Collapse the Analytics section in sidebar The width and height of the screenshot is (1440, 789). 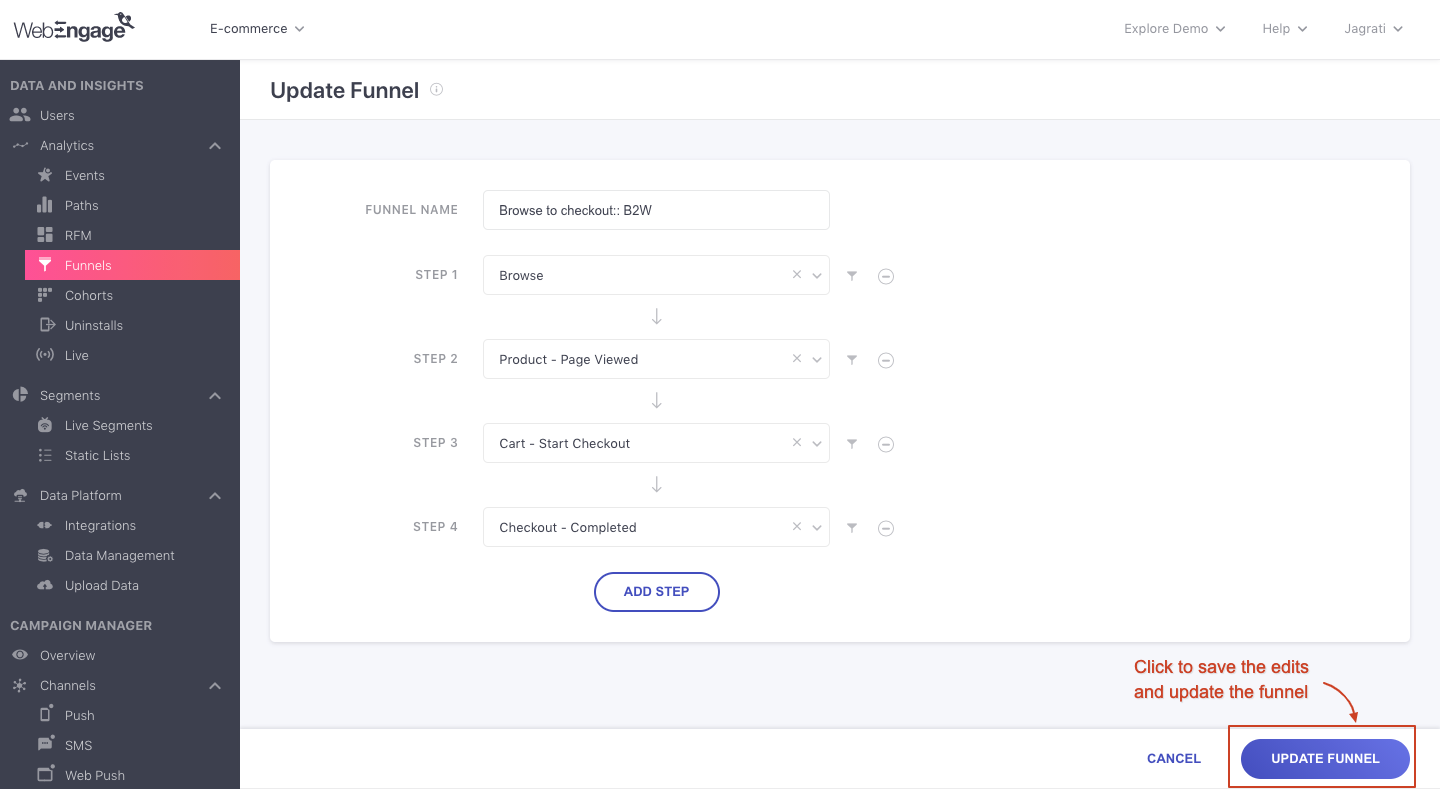click(215, 146)
